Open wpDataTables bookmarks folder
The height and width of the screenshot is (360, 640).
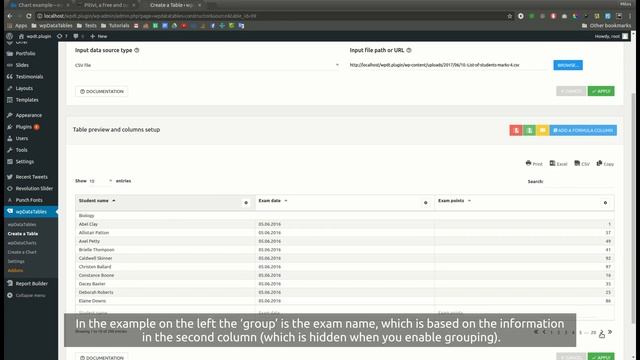click(52, 26)
